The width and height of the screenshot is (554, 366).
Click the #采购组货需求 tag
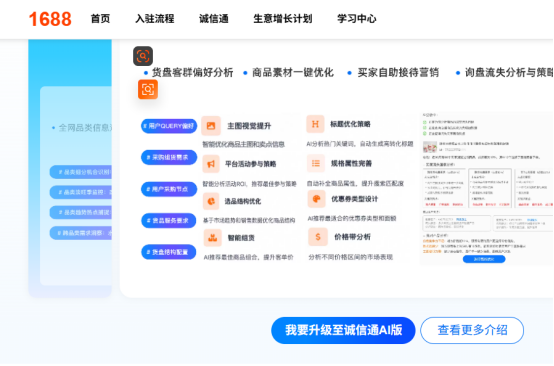tap(169, 157)
